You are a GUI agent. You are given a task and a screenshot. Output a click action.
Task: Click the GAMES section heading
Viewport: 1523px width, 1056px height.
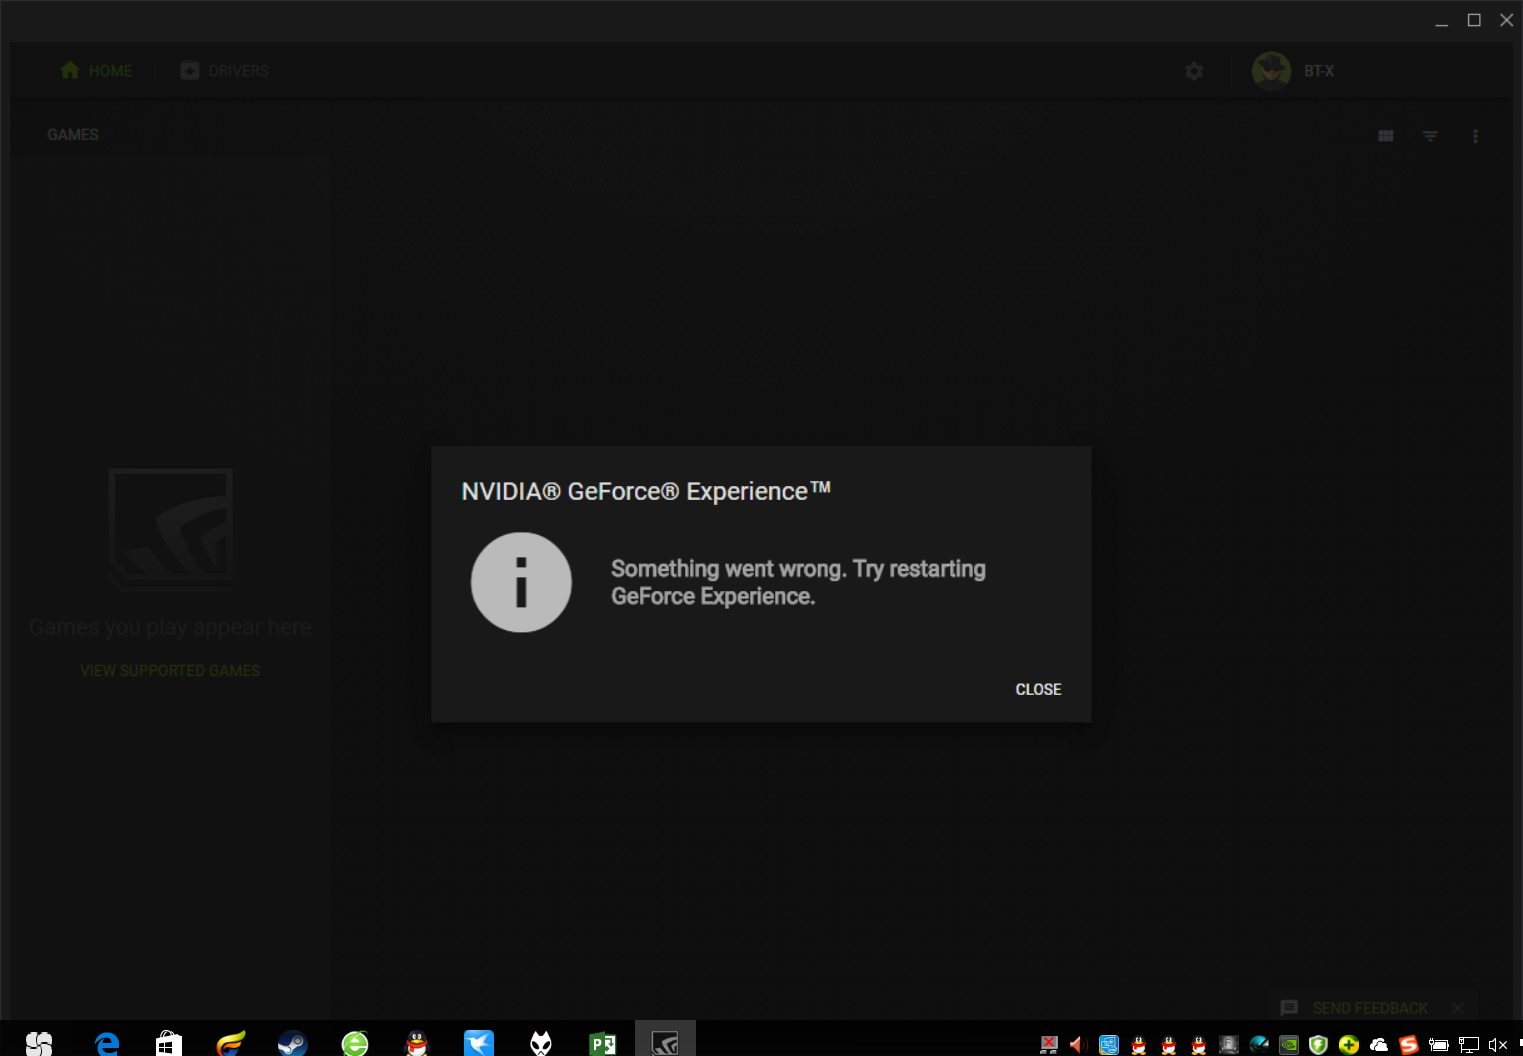click(x=73, y=135)
